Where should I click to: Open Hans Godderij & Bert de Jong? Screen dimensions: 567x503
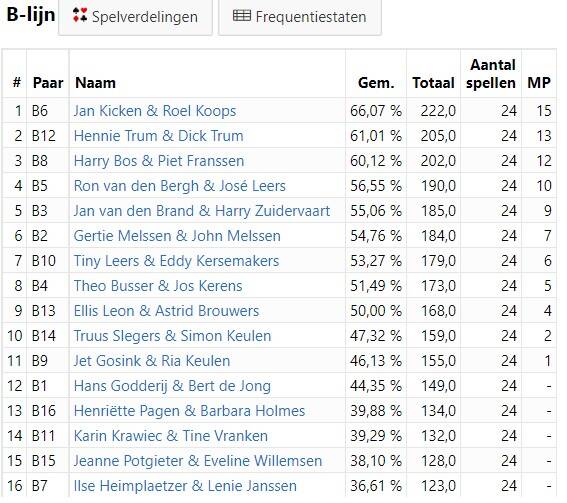(x=172, y=386)
